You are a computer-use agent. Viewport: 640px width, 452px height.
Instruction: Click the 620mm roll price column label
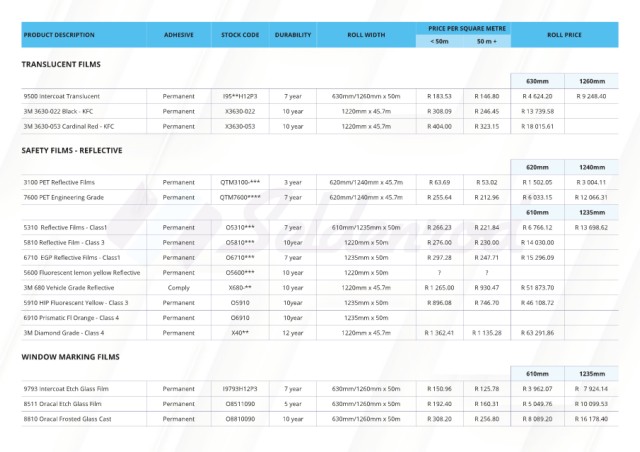point(537,167)
